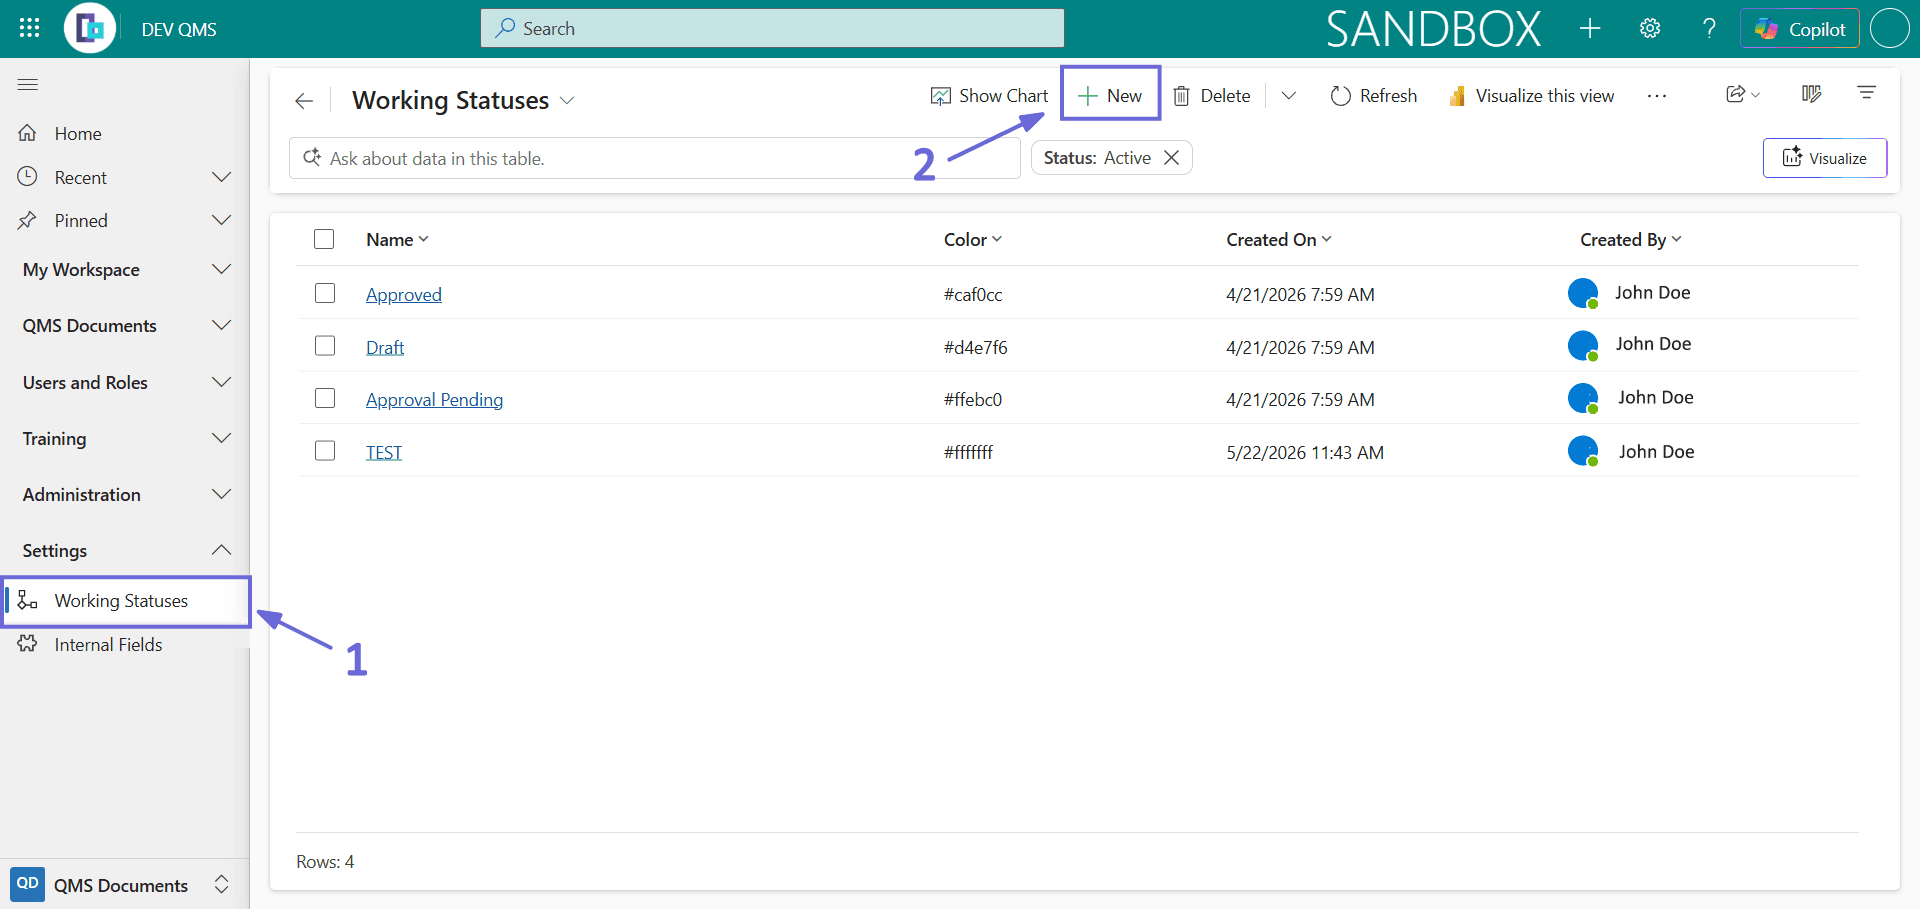Expand the Recent list chevron
This screenshot has height=909, width=1920.
coord(222,177)
